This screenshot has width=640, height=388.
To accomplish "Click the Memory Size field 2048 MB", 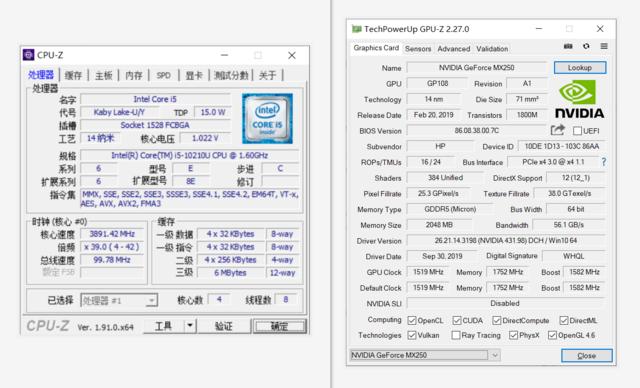I will (439, 225).
